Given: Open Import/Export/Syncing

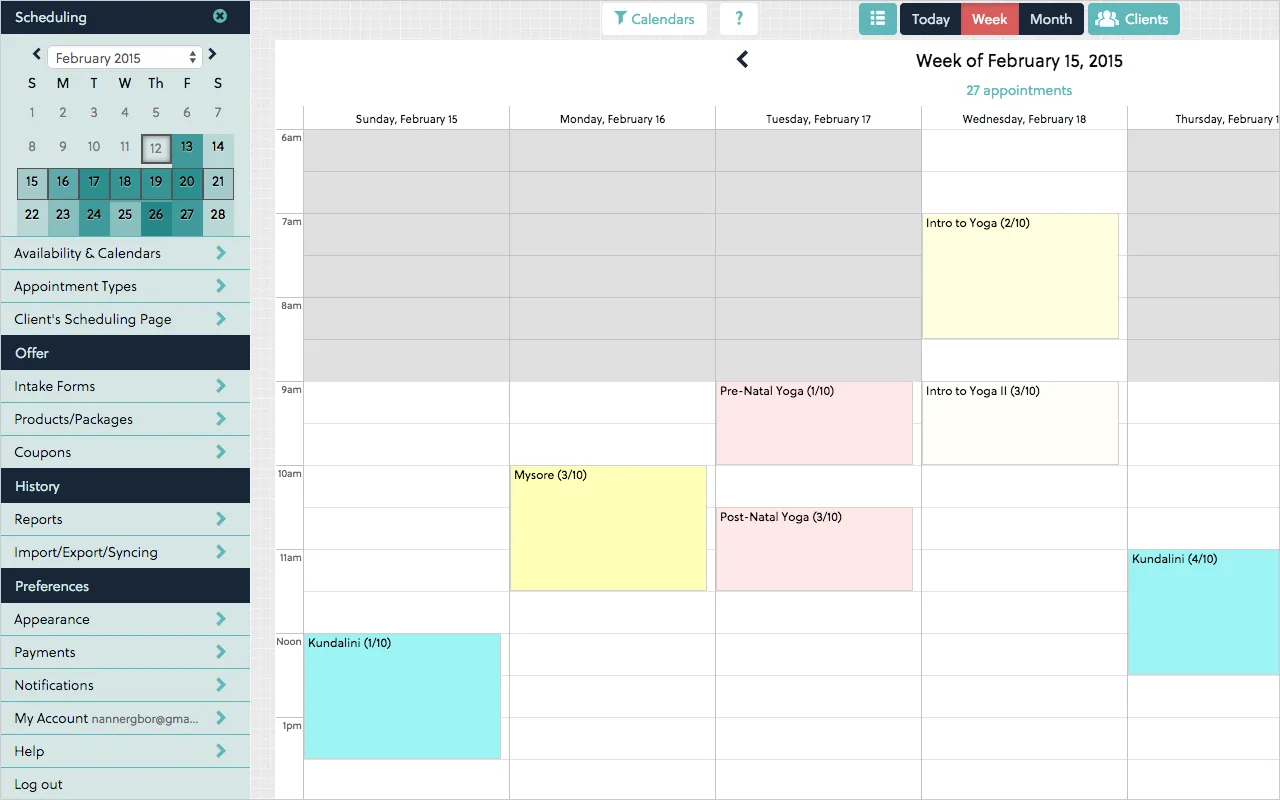Looking at the screenshot, I should click(x=125, y=552).
